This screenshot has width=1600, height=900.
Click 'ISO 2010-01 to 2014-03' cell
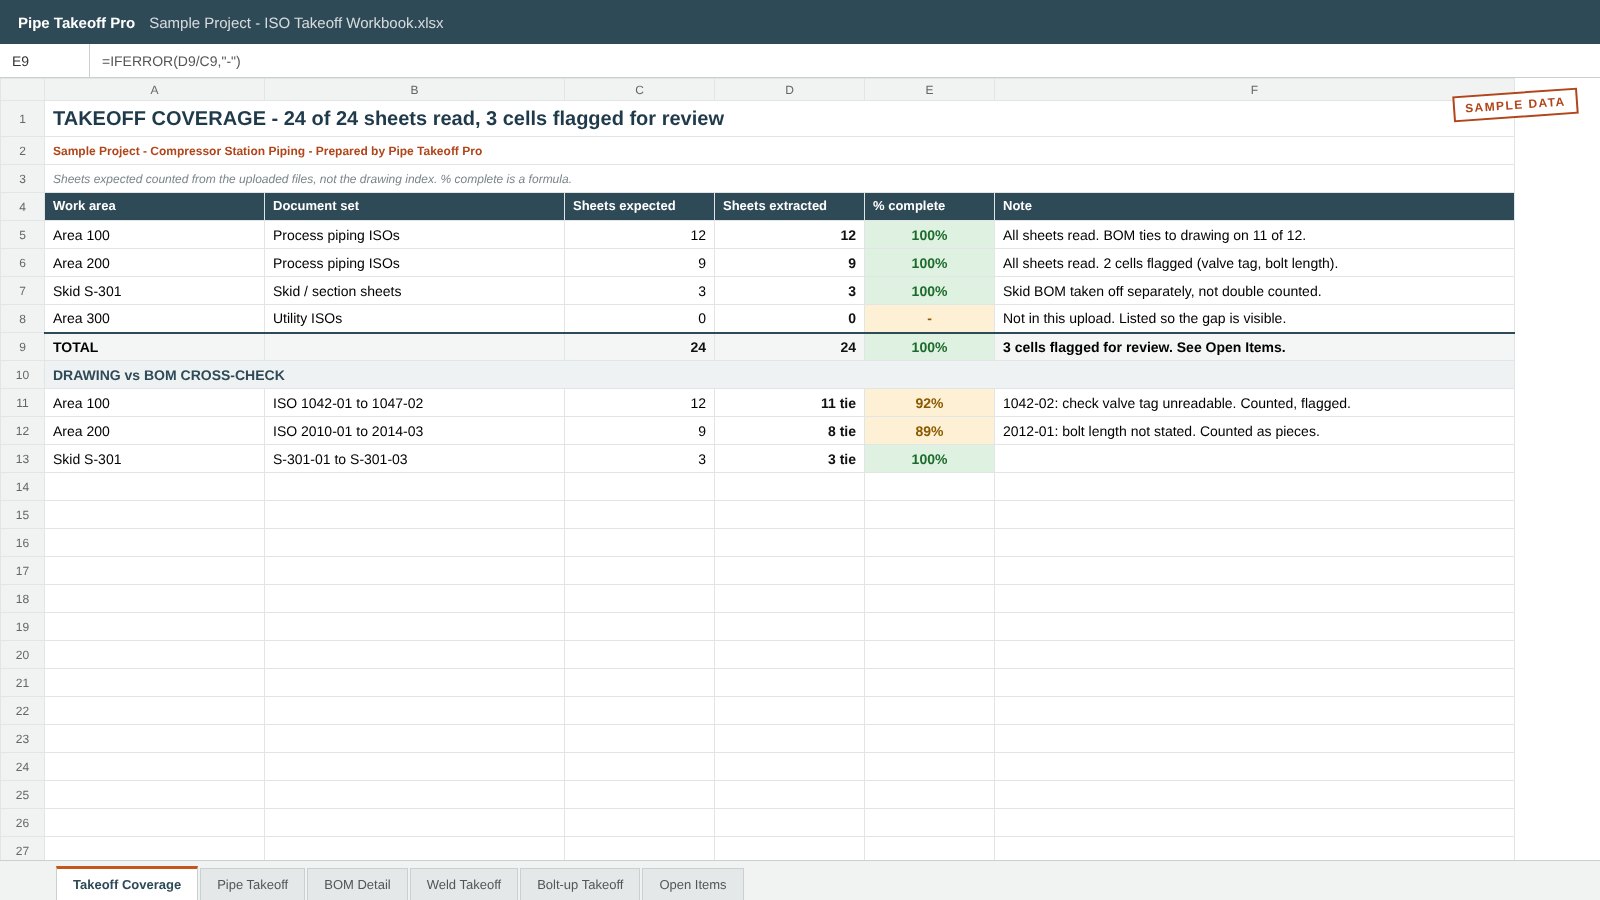pyautogui.click(x=414, y=431)
